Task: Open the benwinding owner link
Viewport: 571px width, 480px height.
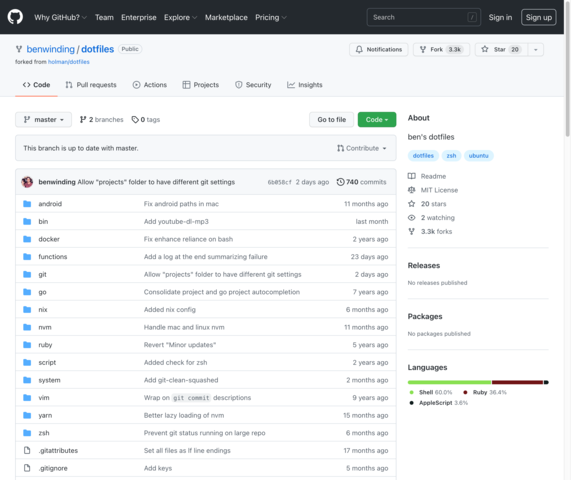Action: coord(51,49)
